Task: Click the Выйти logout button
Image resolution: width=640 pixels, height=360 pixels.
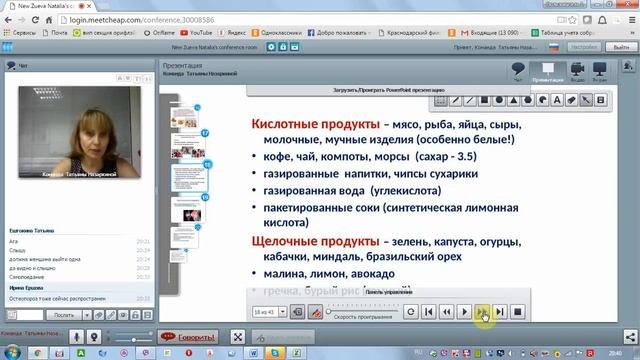Action: tap(621, 47)
